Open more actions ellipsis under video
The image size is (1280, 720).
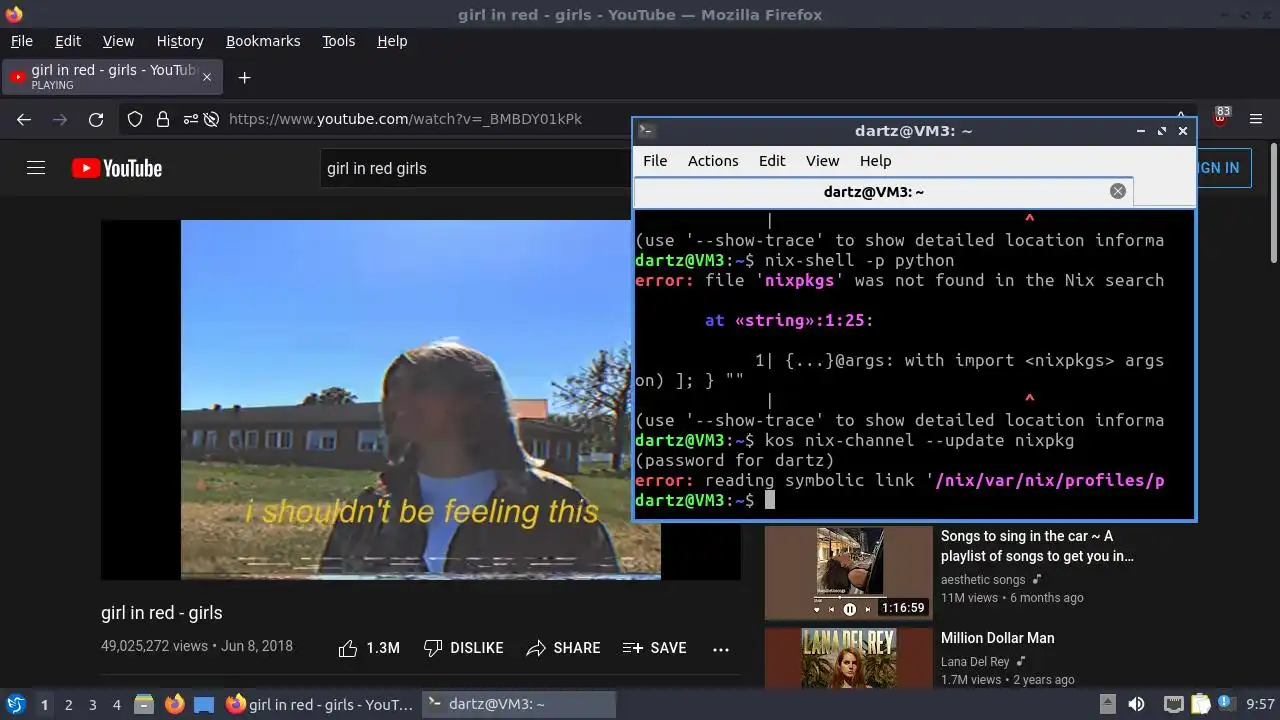pos(721,649)
